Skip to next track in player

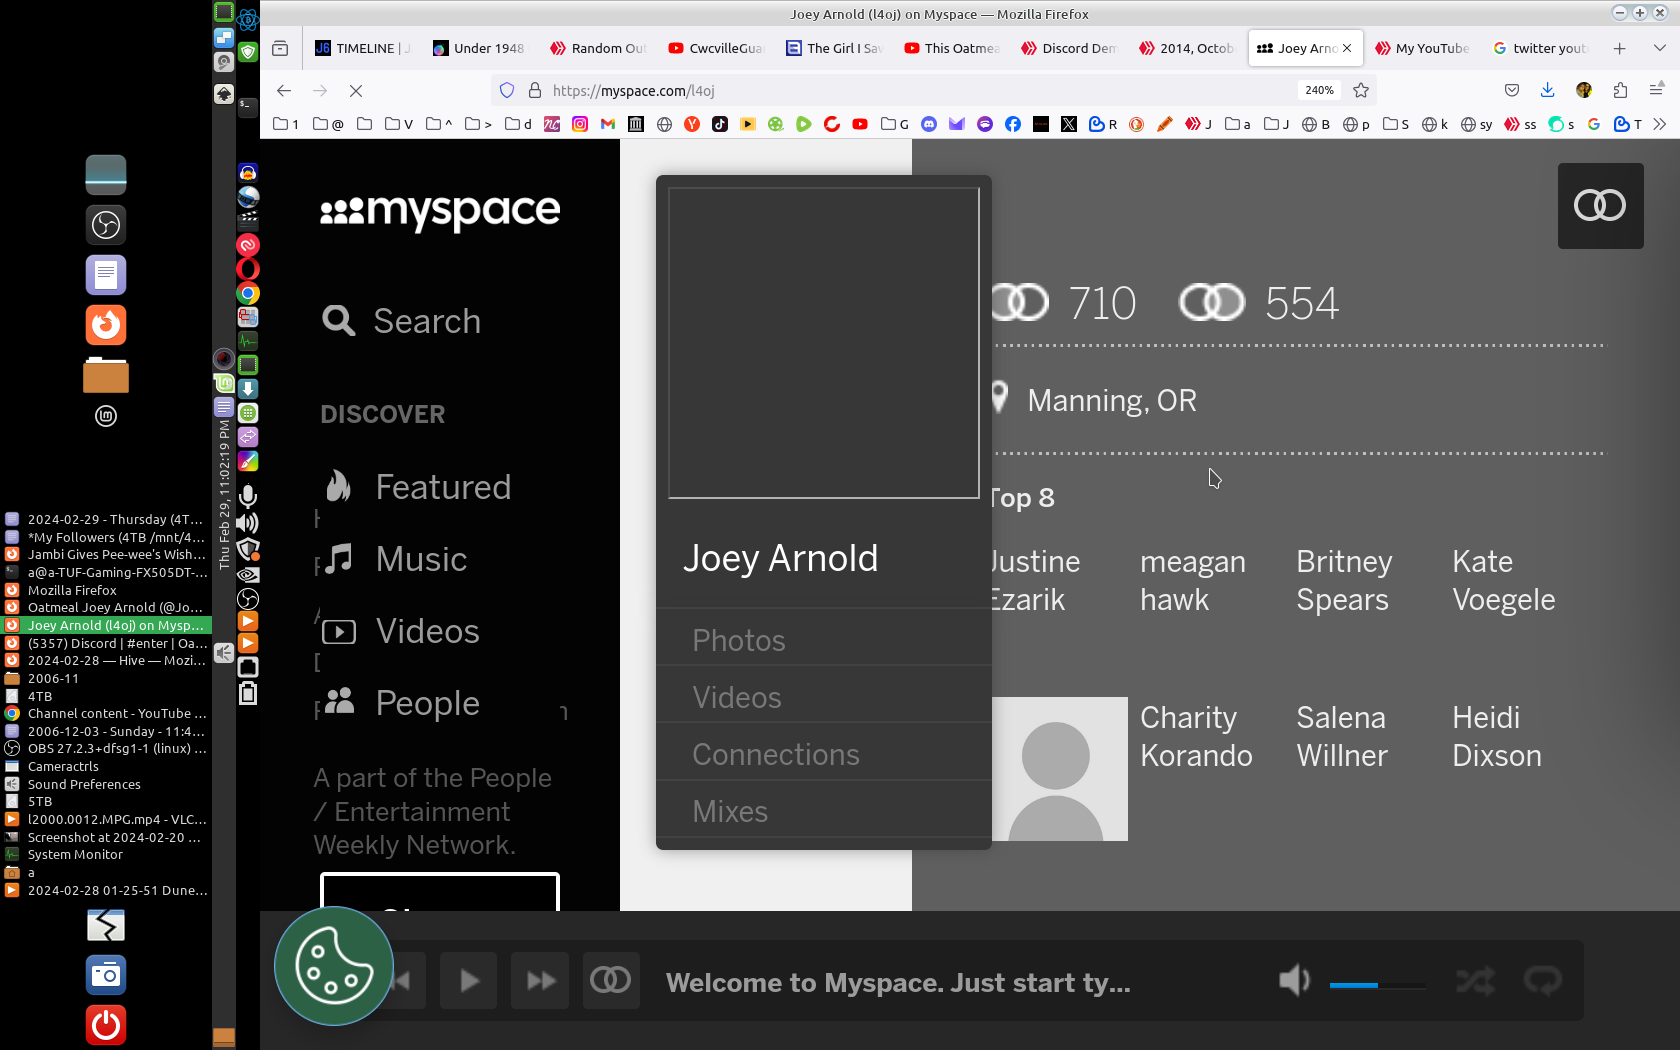click(540, 981)
